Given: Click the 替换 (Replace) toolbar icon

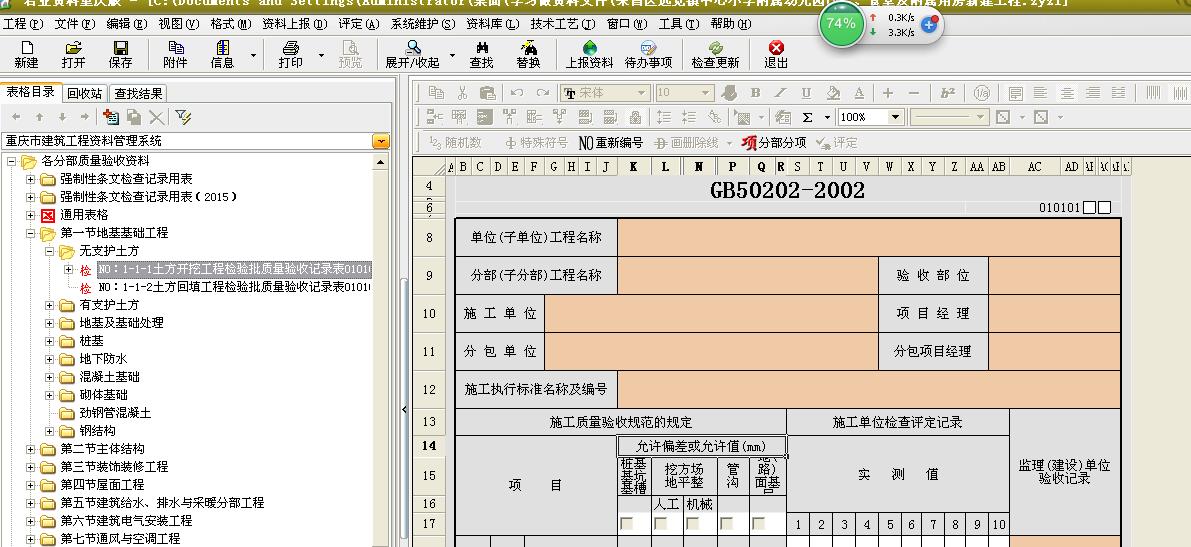Looking at the screenshot, I should (x=528, y=54).
